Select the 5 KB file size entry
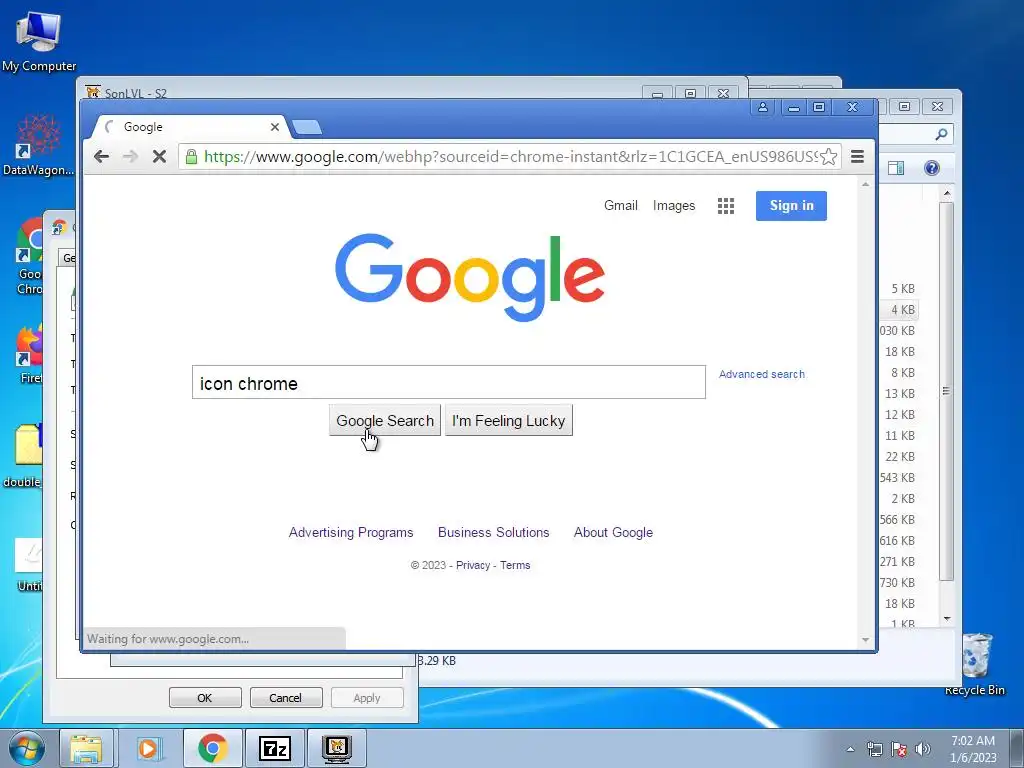 click(x=903, y=289)
